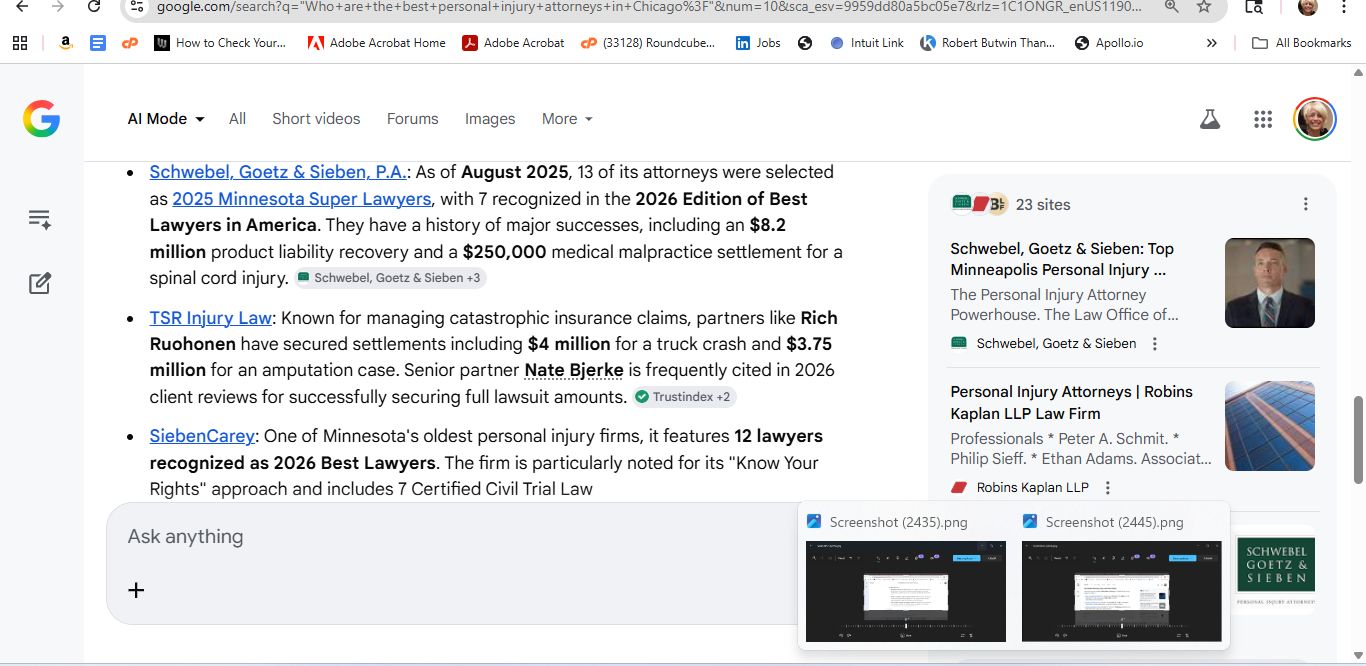The width and height of the screenshot is (1366, 666).
Task: Open the 23 sites panel menu
Action: (x=1306, y=204)
